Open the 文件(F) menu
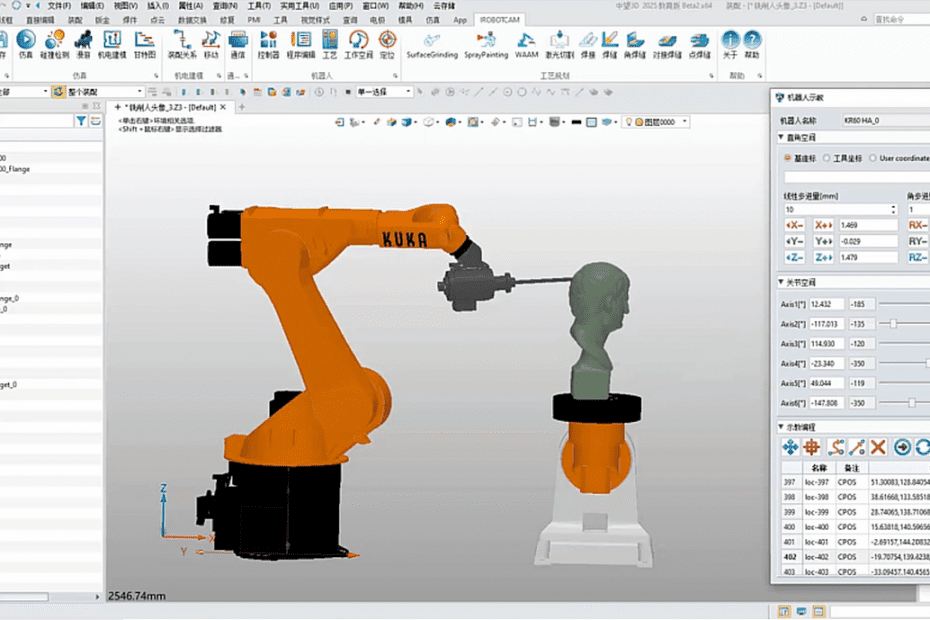 59,5
